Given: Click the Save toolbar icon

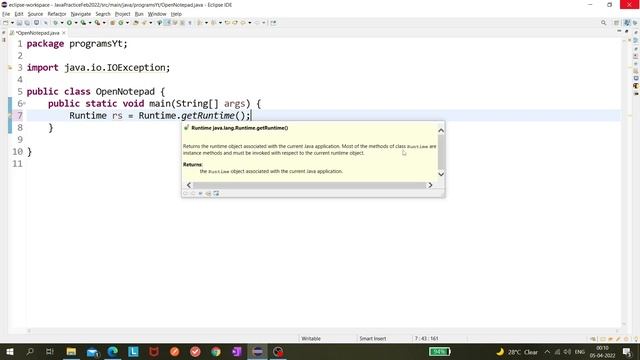Looking at the screenshot, I should (x=19, y=23).
